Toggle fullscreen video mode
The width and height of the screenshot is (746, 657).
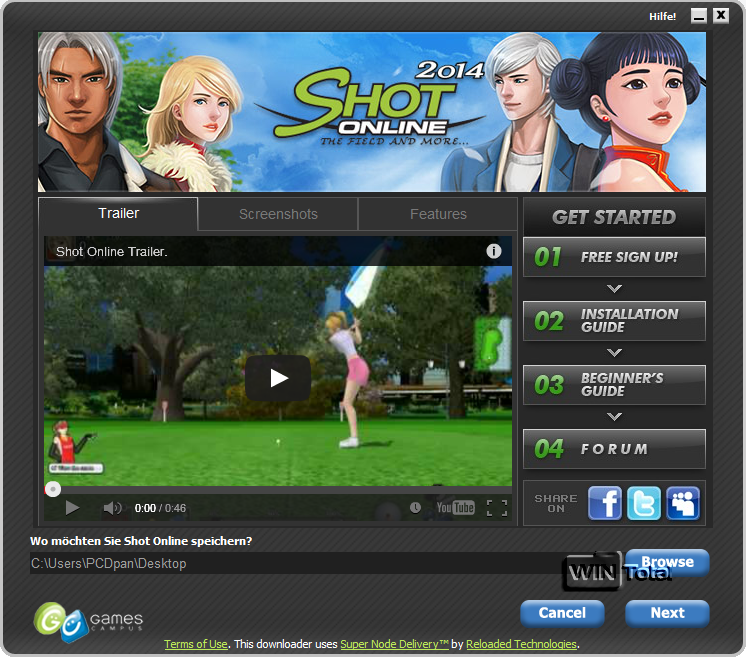tap(497, 508)
